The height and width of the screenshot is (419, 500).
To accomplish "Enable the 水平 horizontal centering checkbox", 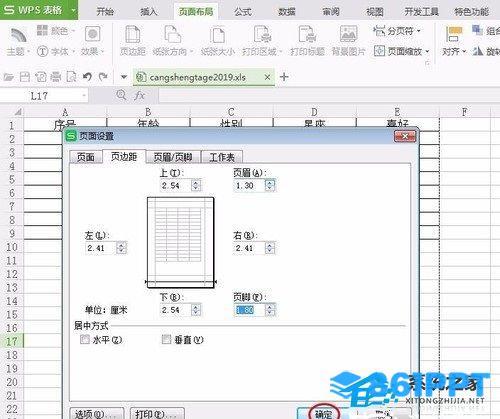I will 85,340.
